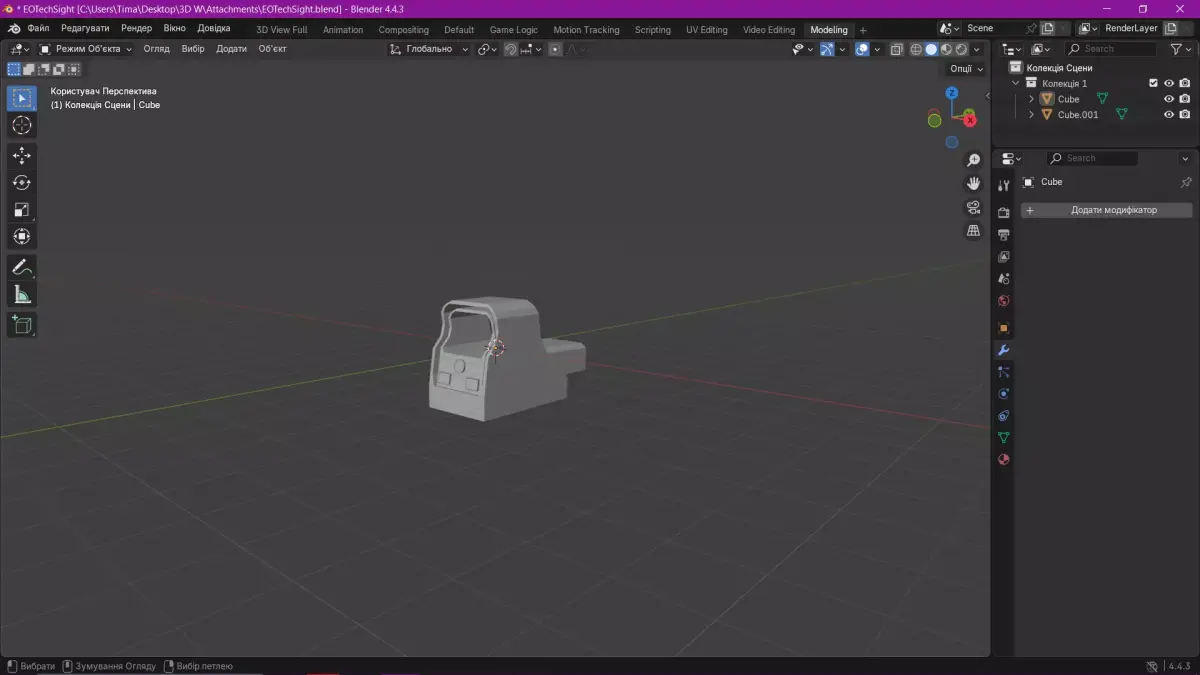Expand the Cube item in outliner
The height and width of the screenshot is (675, 1200).
1031,99
